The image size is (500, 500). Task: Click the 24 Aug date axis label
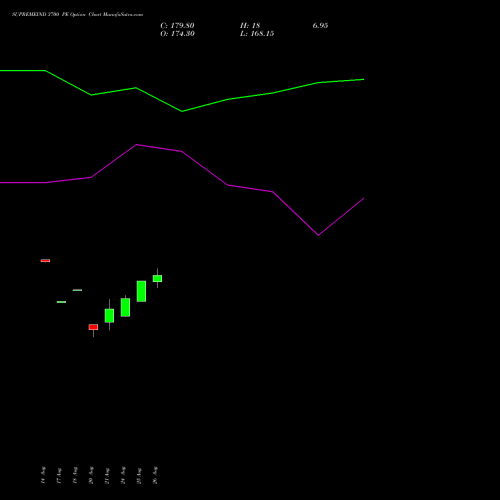pyautogui.click(x=123, y=475)
